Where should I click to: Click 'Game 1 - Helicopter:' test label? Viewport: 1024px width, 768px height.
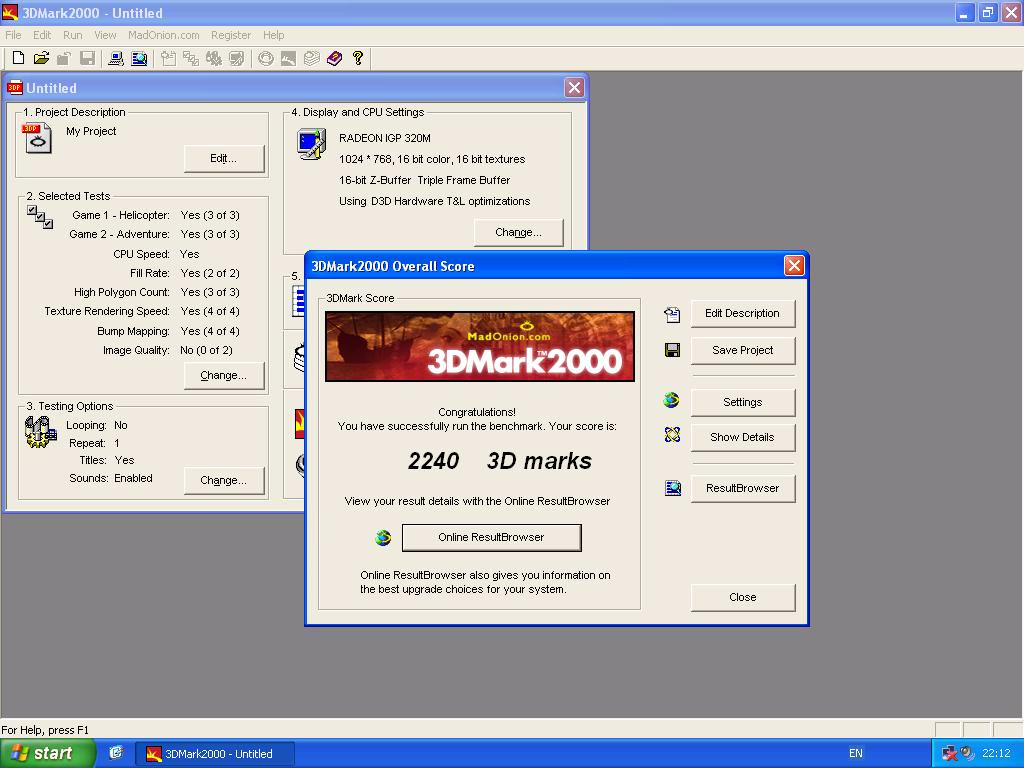tap(121, 215)
